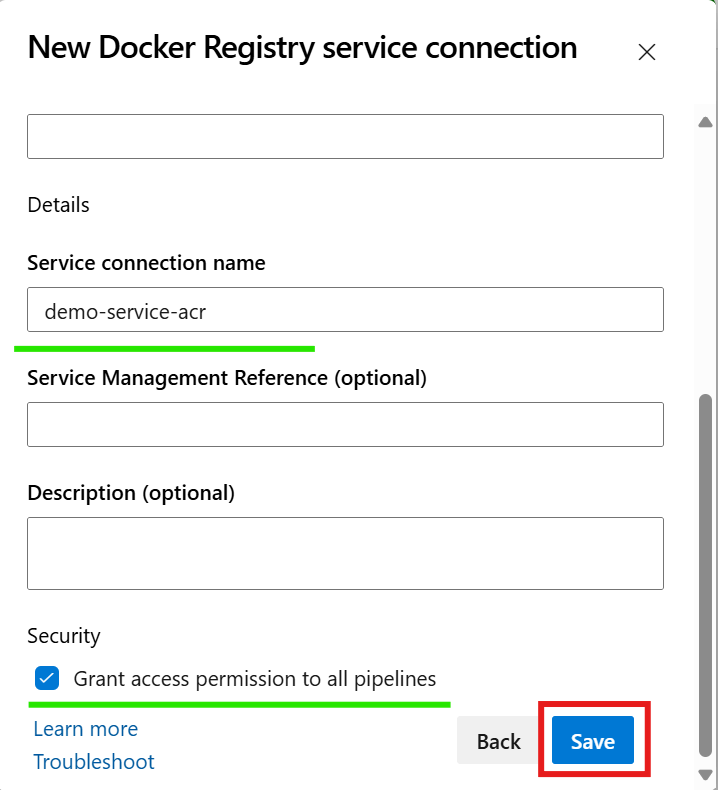Image resolution: width=718 pixels, height=790 pixels.
Task: Open the Learn more link
Action: click(85, 729)
